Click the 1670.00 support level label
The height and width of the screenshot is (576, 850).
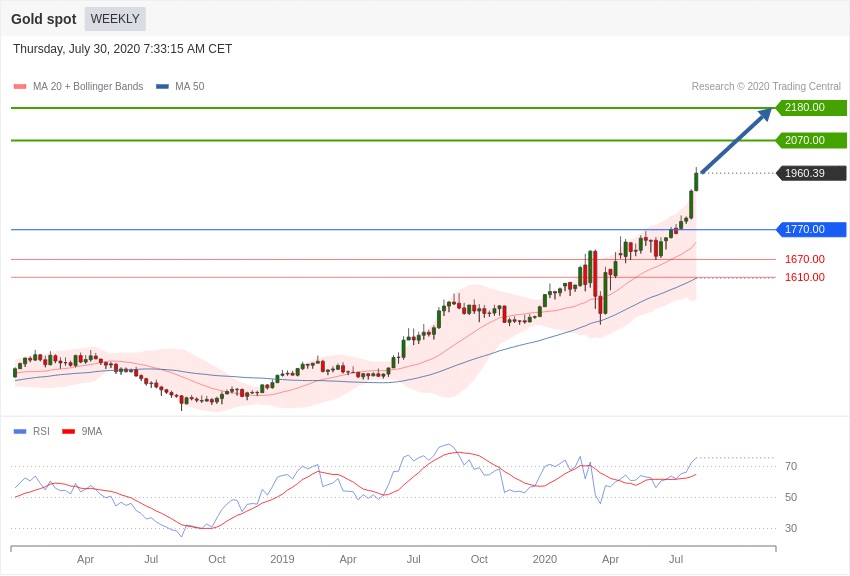pos(804,259)
